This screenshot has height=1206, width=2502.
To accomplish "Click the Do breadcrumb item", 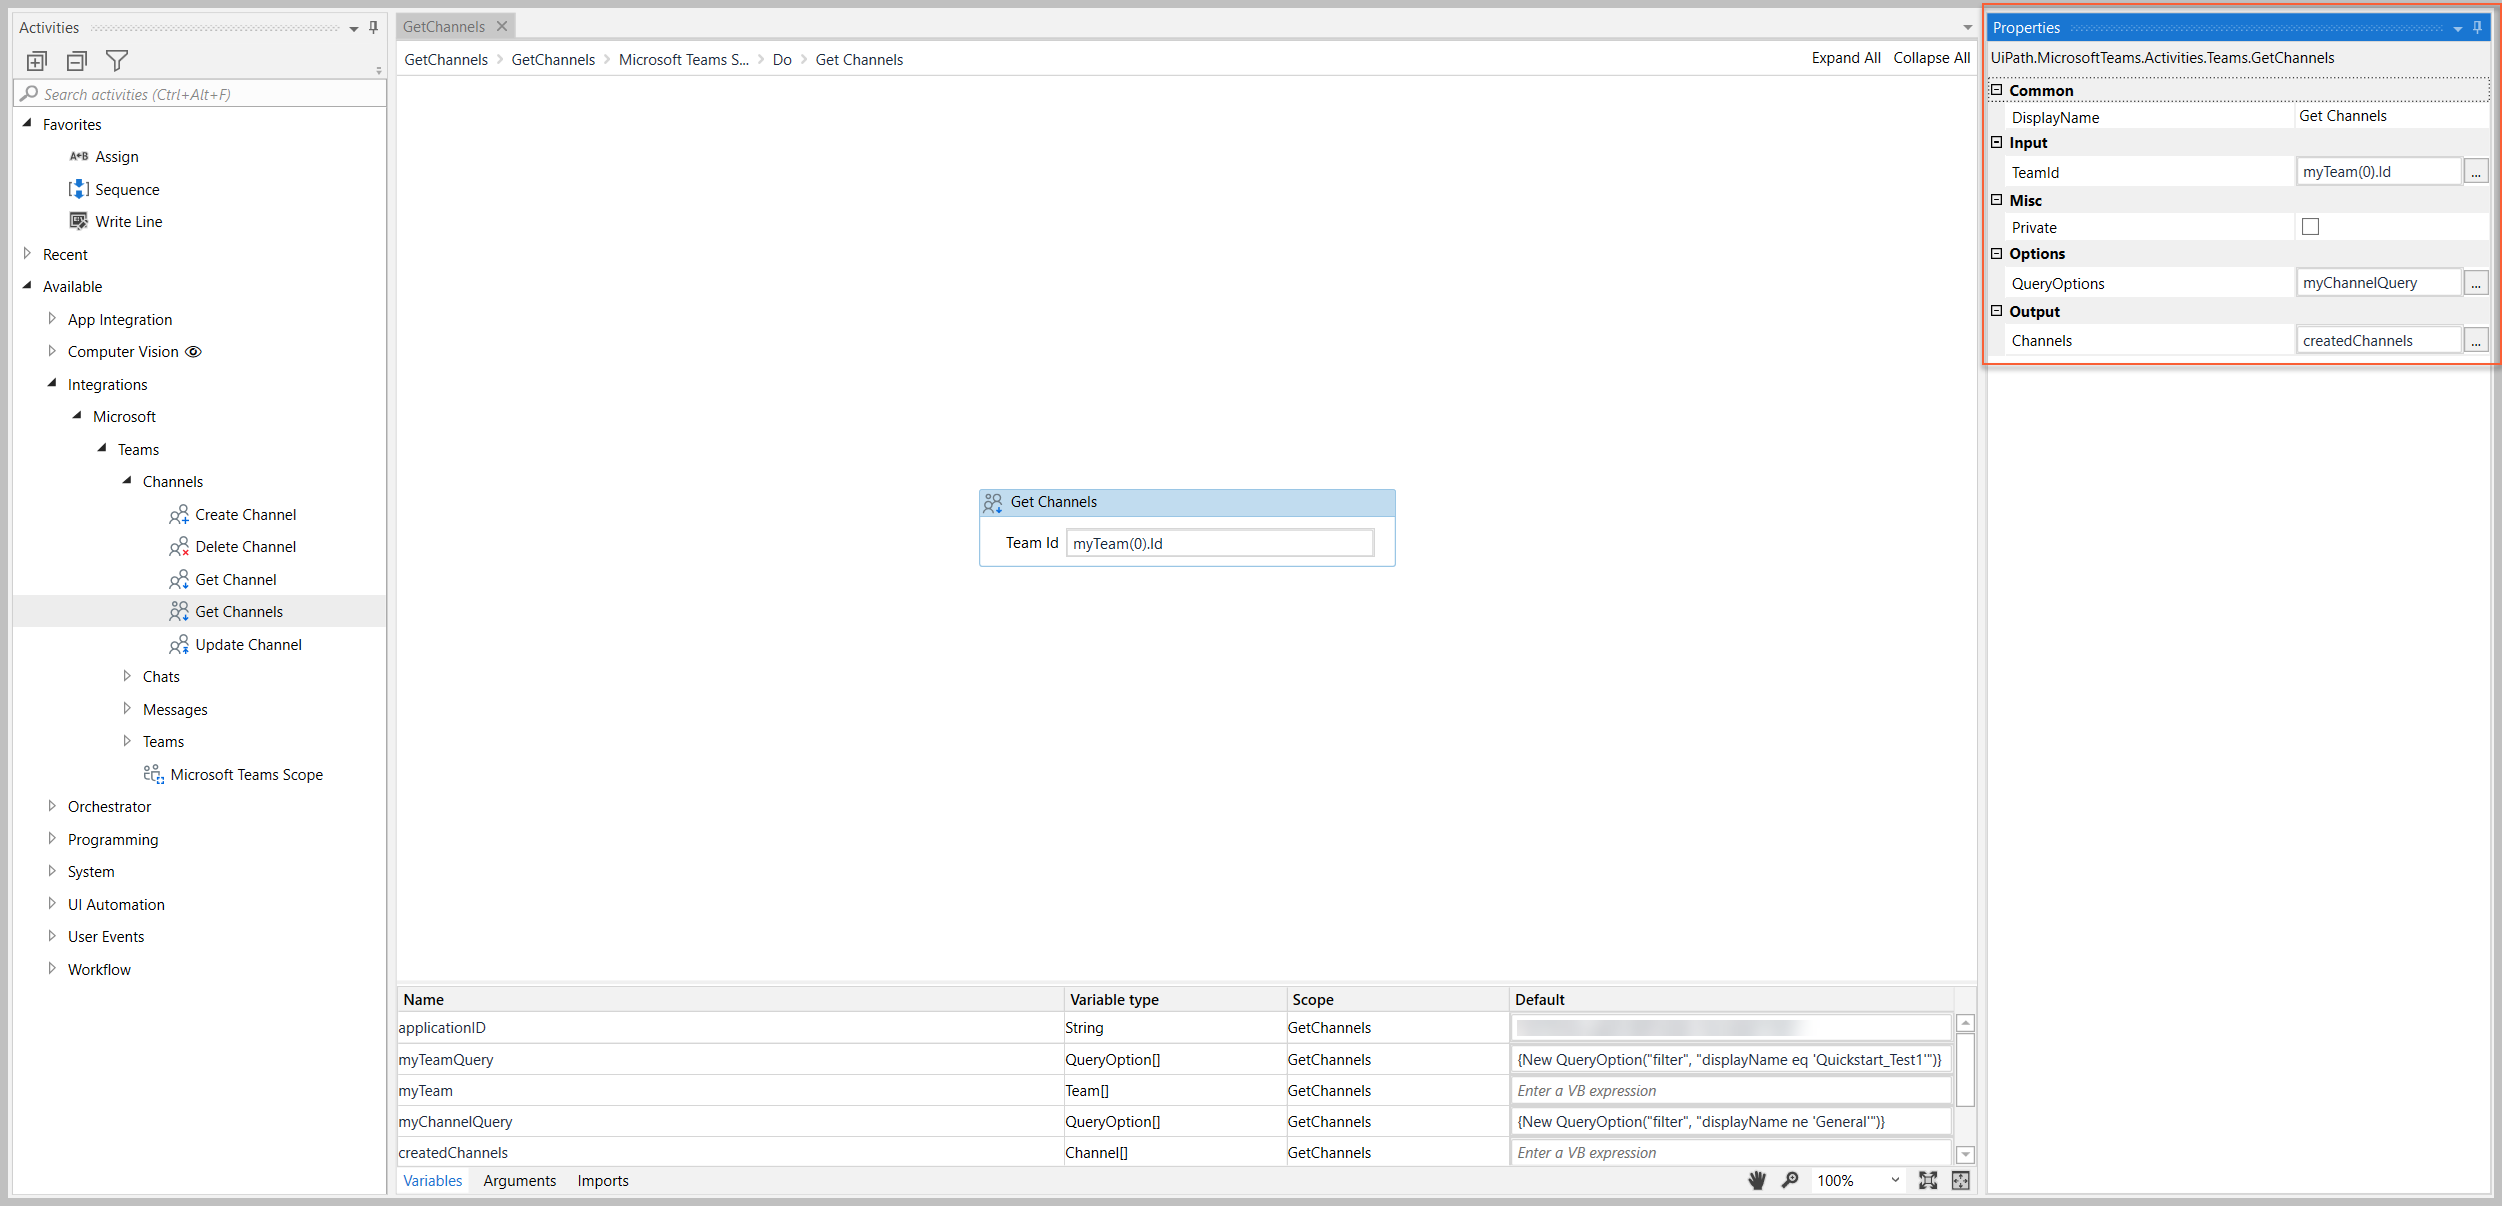I will [782, 60].
